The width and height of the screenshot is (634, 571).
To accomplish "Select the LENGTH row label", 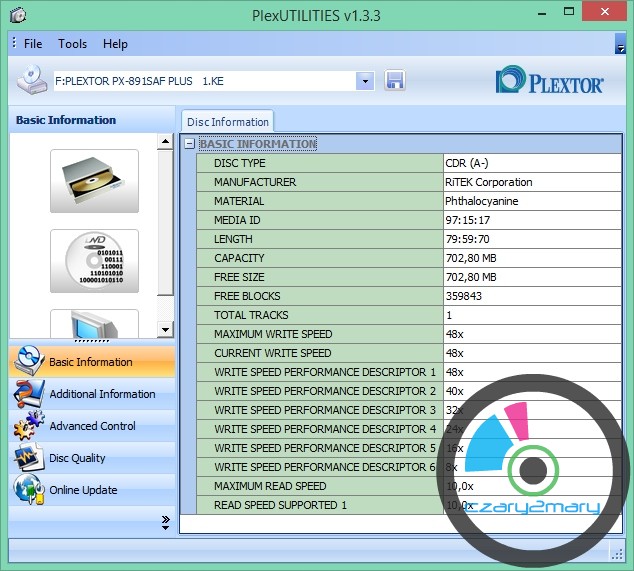I will [233, 239].
